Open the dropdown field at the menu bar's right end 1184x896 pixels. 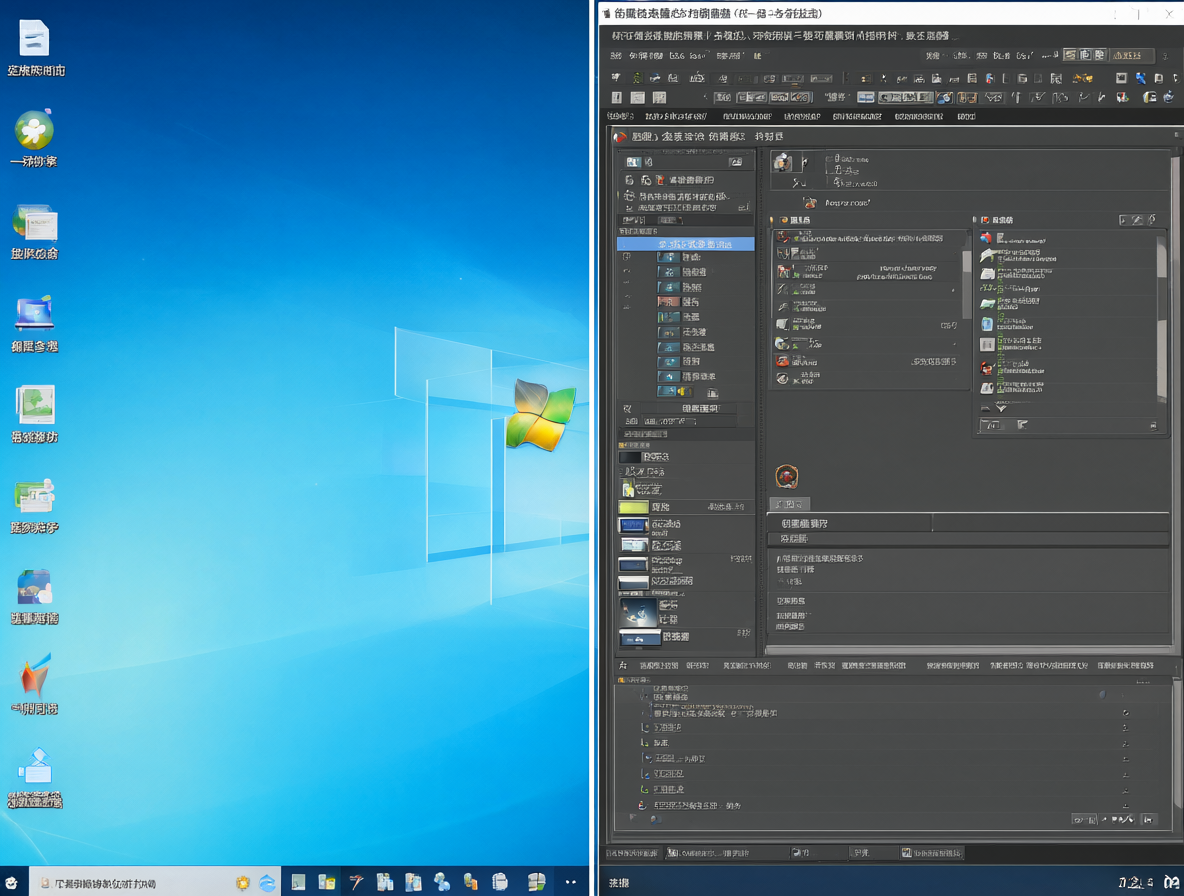click(x=1130, y=56)
